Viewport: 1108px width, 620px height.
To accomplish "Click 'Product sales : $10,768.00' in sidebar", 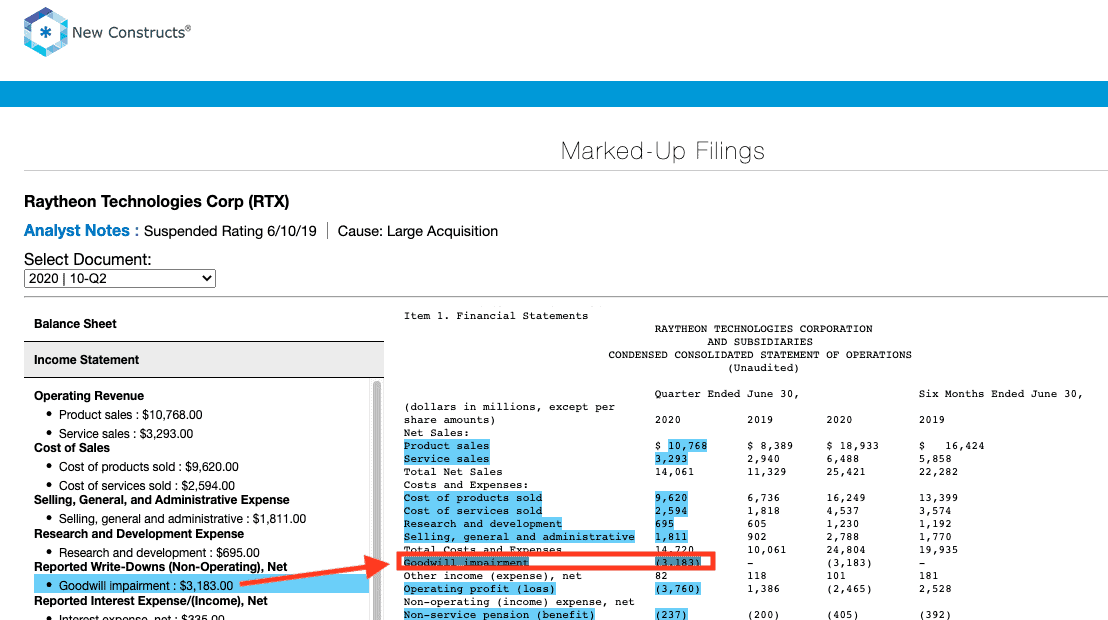I will 131,415.
